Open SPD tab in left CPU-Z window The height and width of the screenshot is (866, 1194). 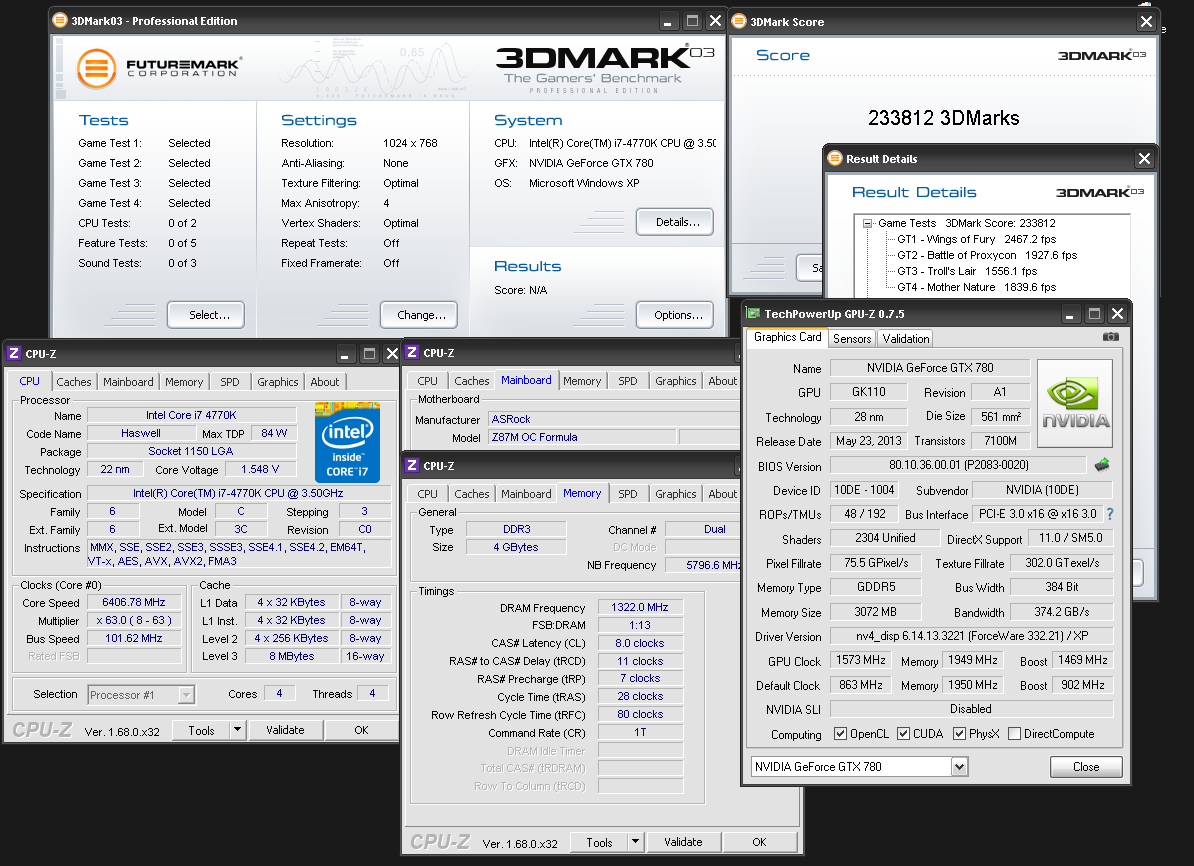(230, 382)
